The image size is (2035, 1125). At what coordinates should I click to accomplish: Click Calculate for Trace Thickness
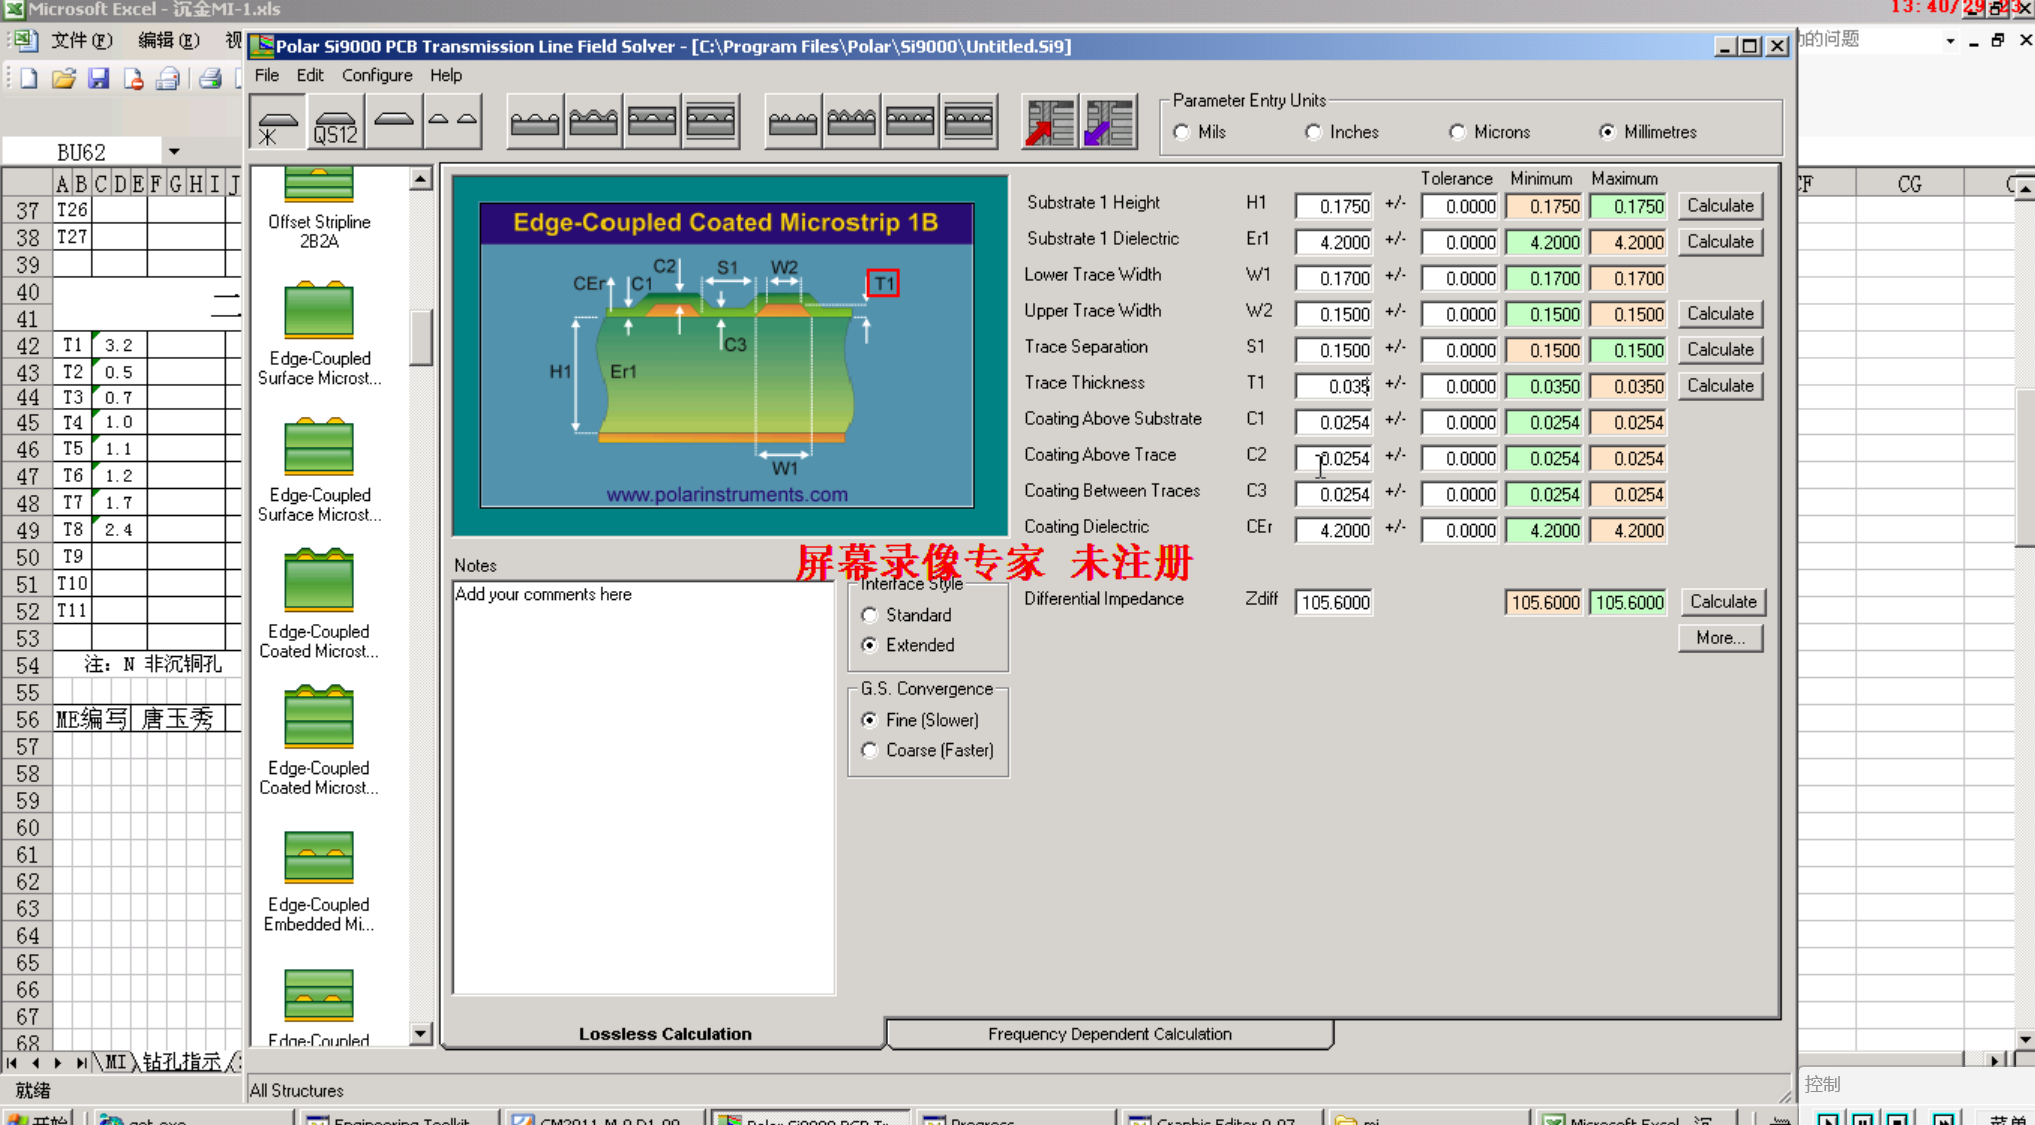(x=1720, y=385)
